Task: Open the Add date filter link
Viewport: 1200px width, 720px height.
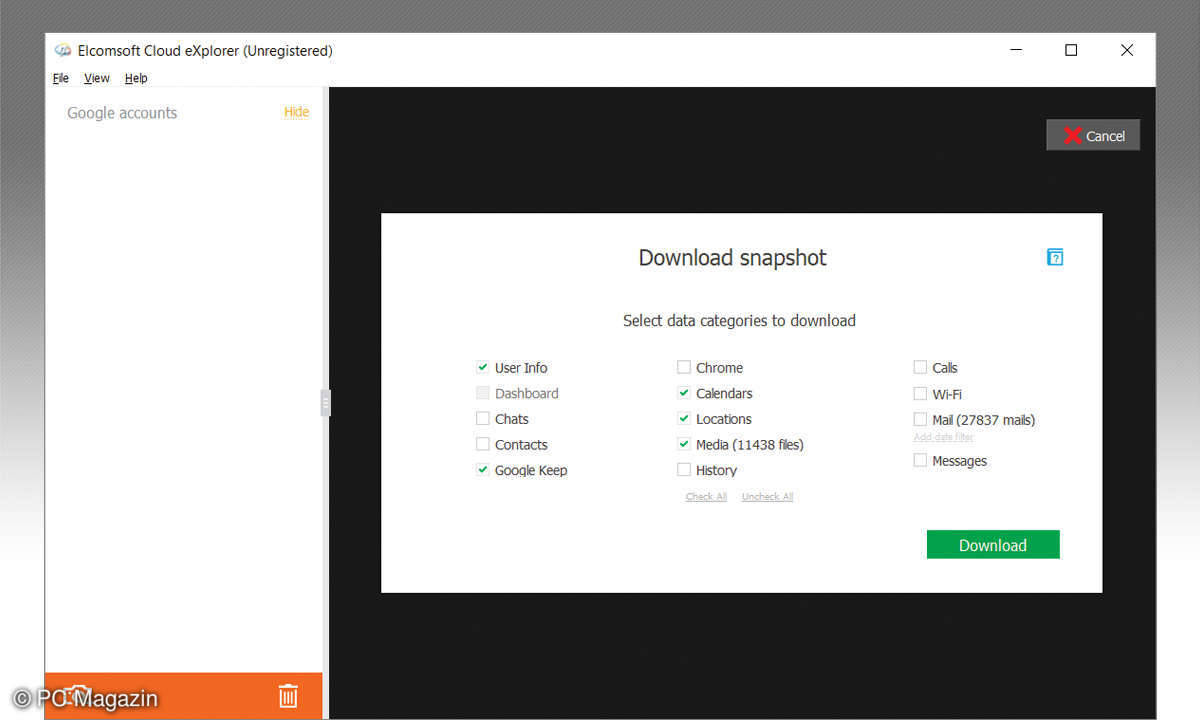Action: 943,437
